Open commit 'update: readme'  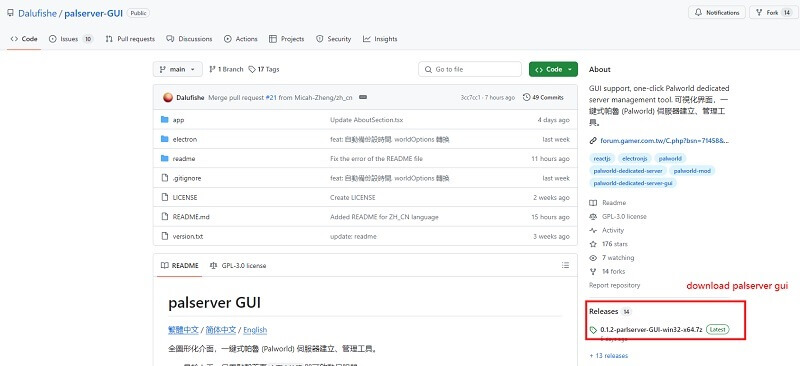pyautogui.click(x=353, y=236)
